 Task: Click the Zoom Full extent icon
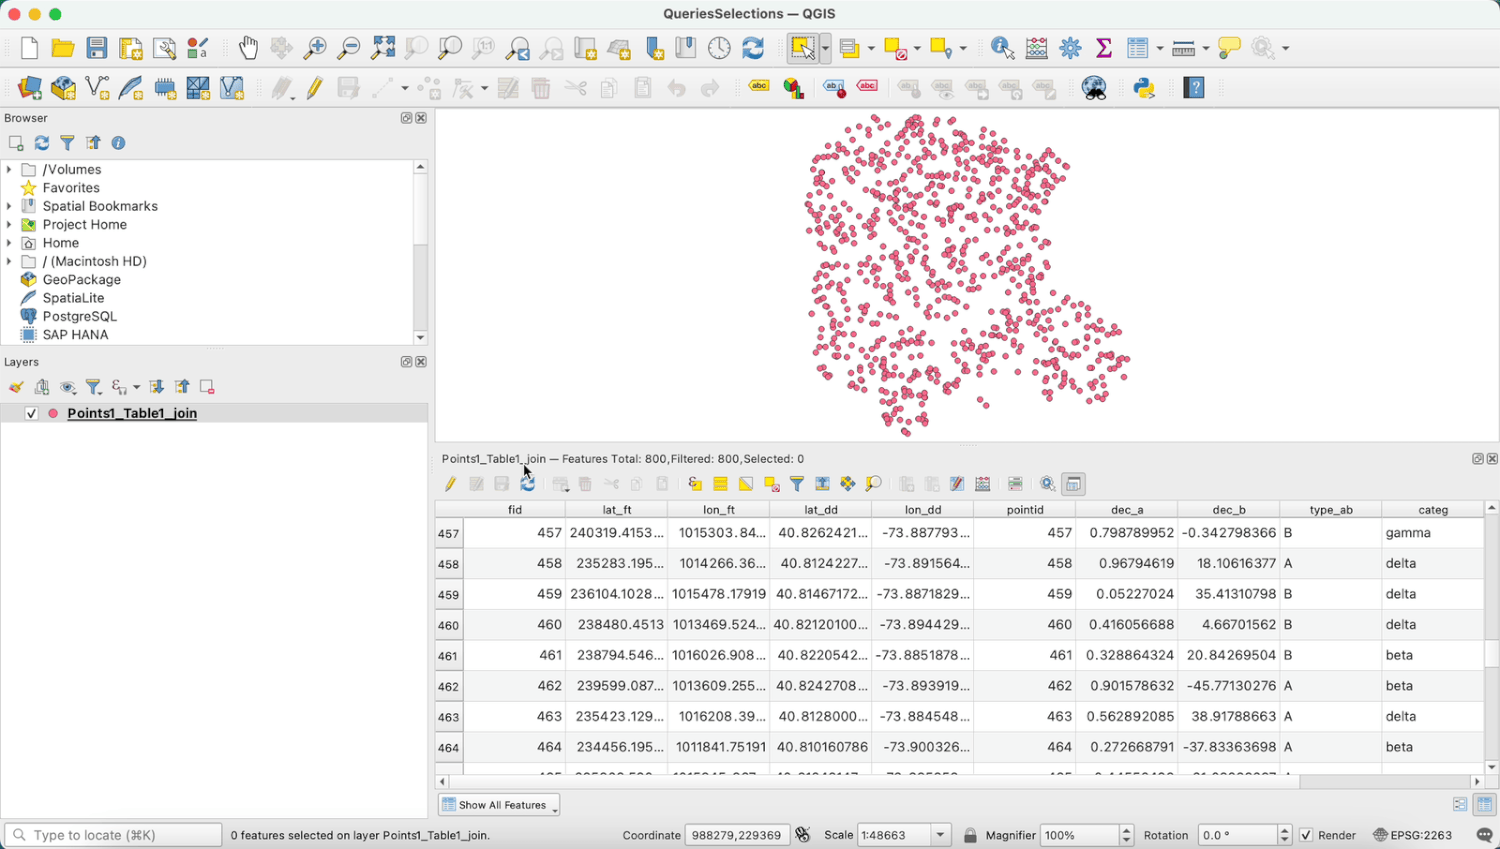pos(383,47)
